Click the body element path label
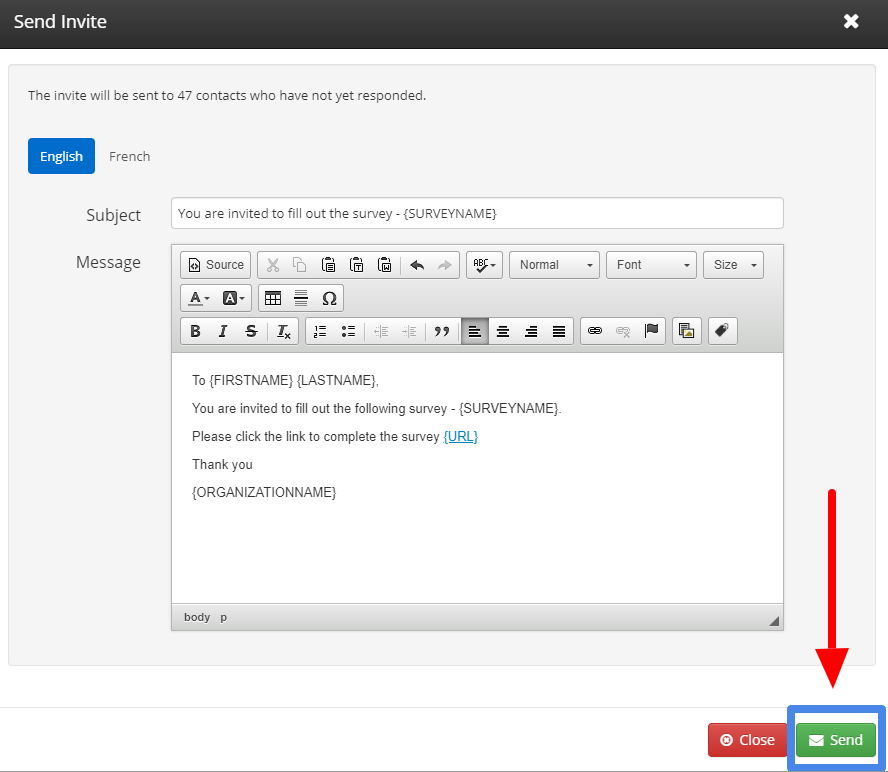 pyautogui.click(x=197, y=617)
